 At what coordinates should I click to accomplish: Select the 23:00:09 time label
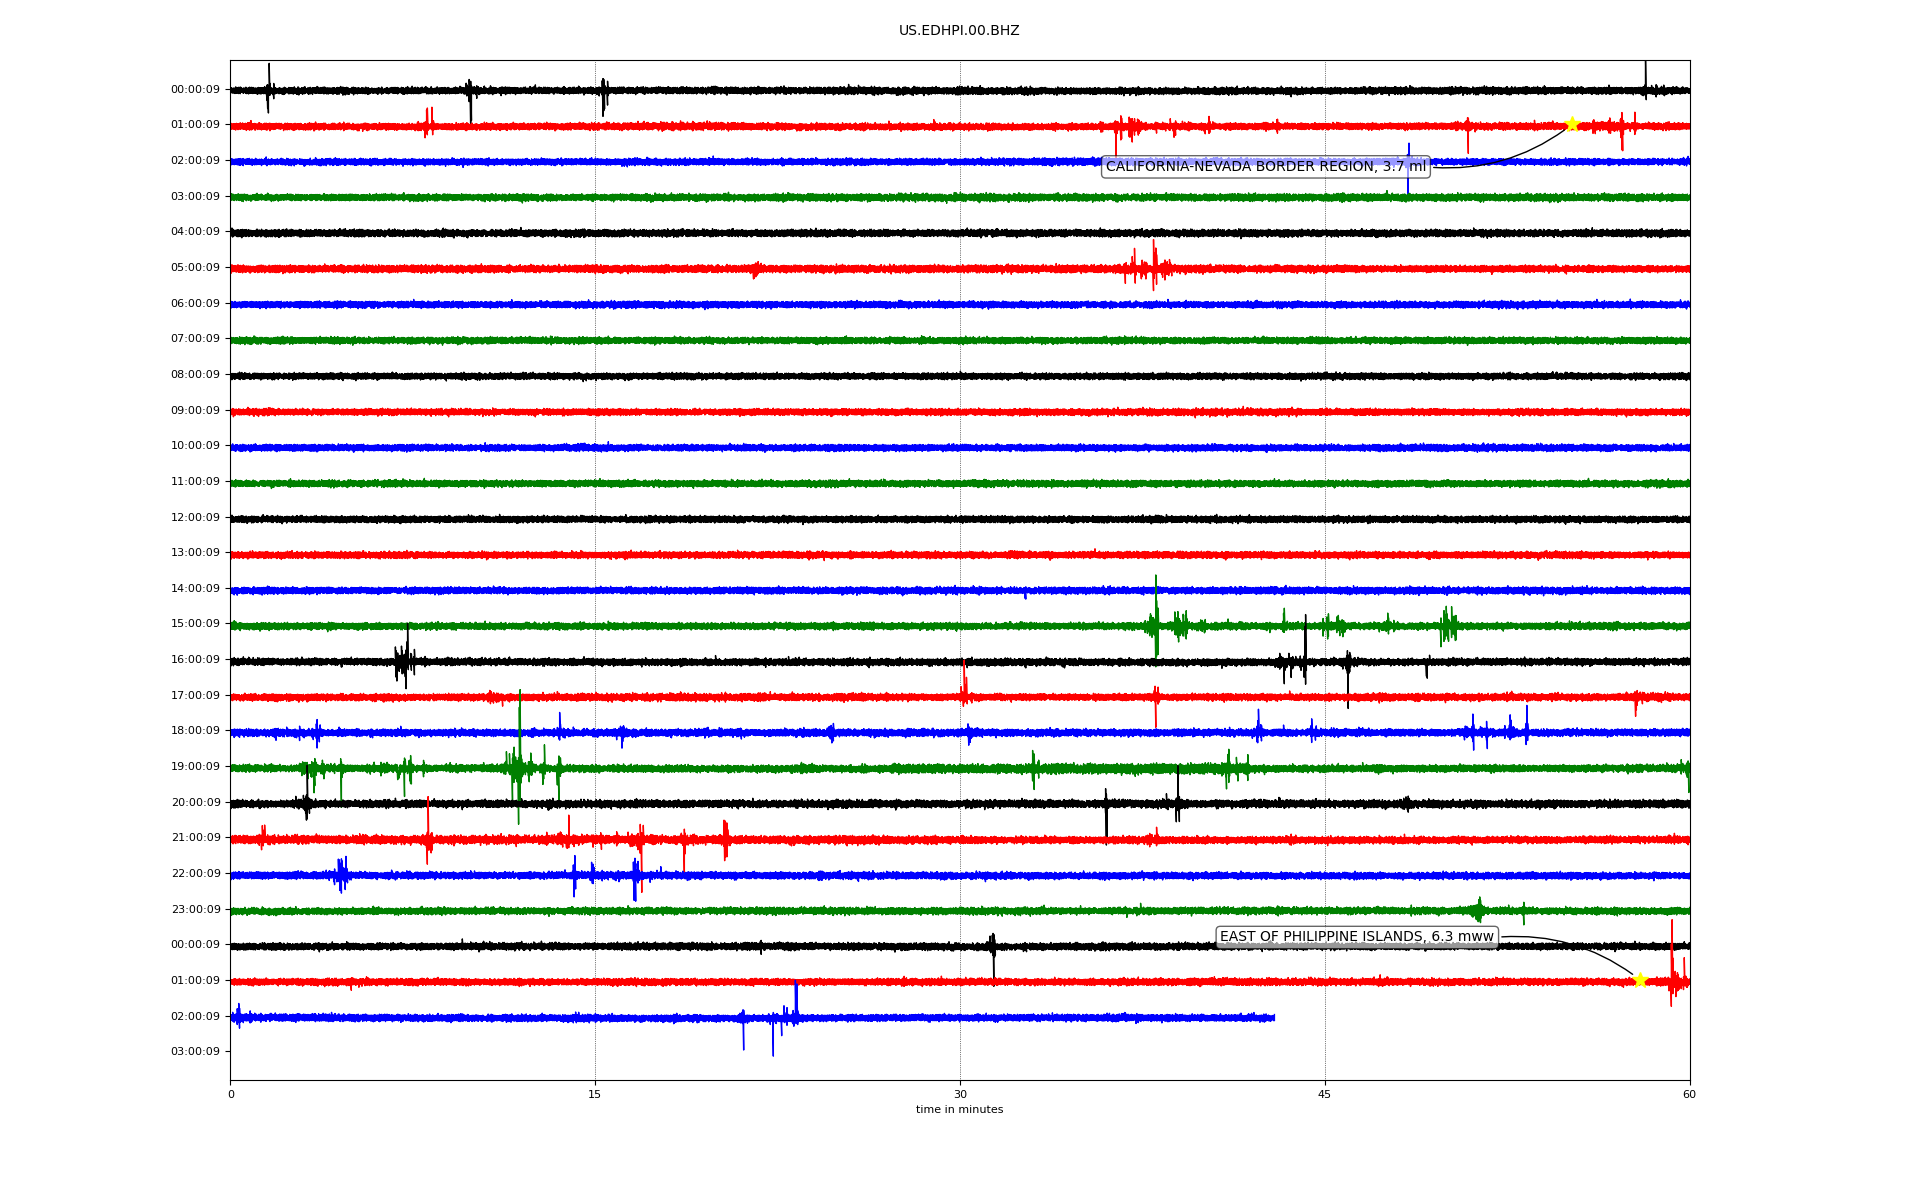(x=195, y=910)
